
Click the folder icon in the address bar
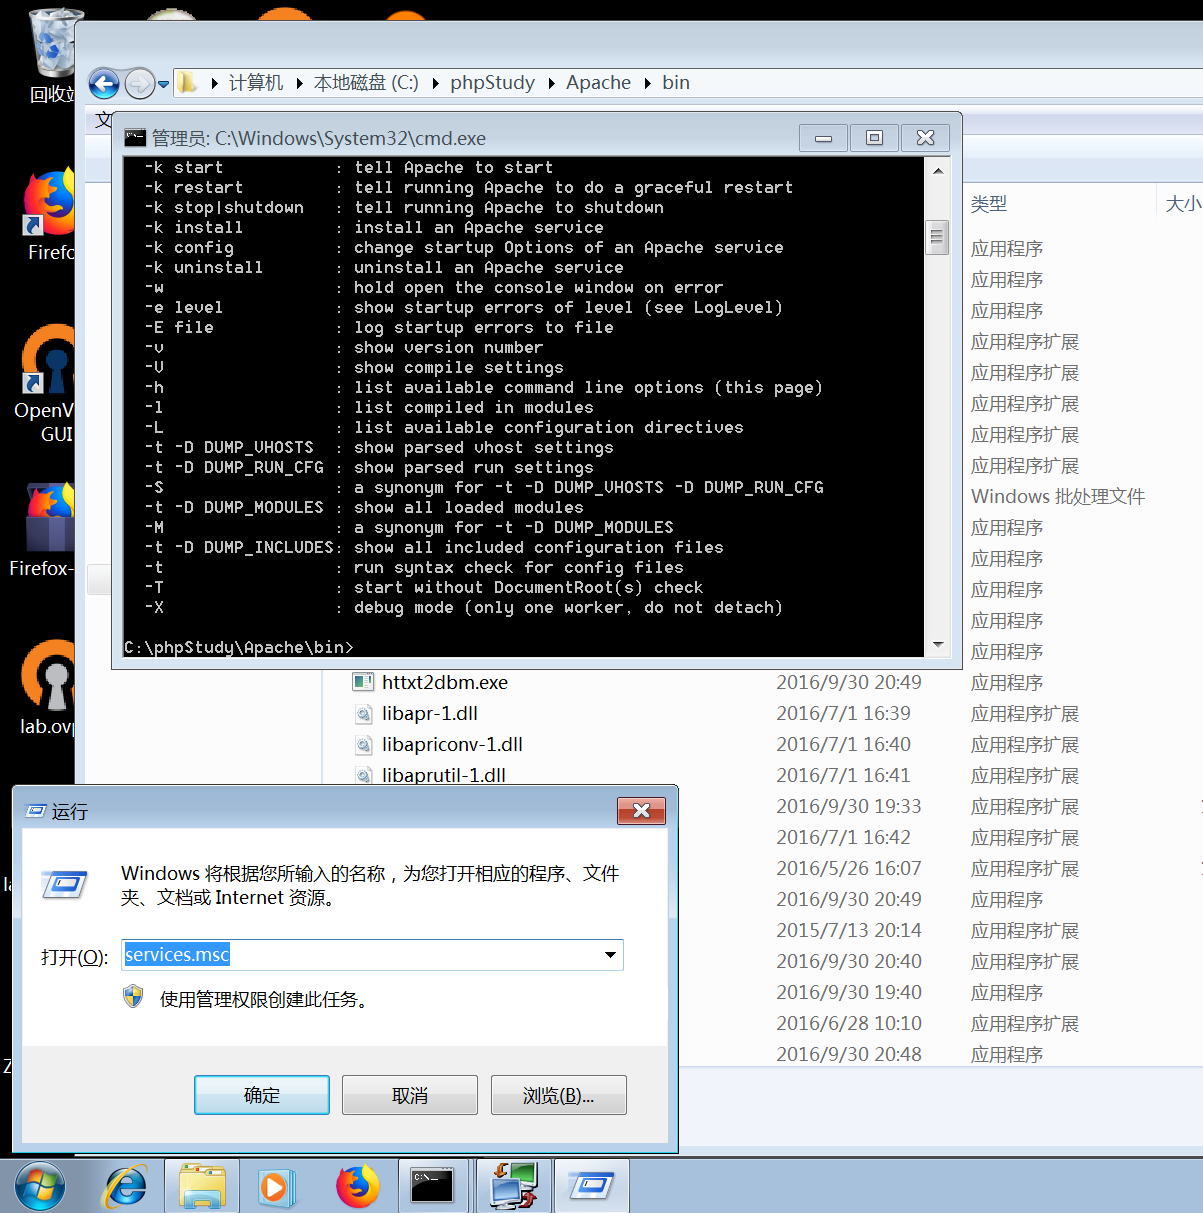[187, 83]
